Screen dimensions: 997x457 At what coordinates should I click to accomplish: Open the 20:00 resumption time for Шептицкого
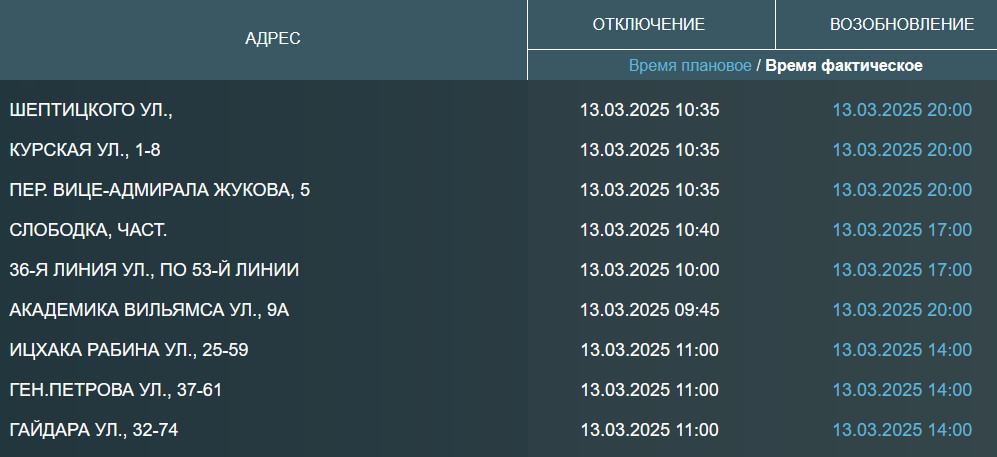click(x=902, y=110)
